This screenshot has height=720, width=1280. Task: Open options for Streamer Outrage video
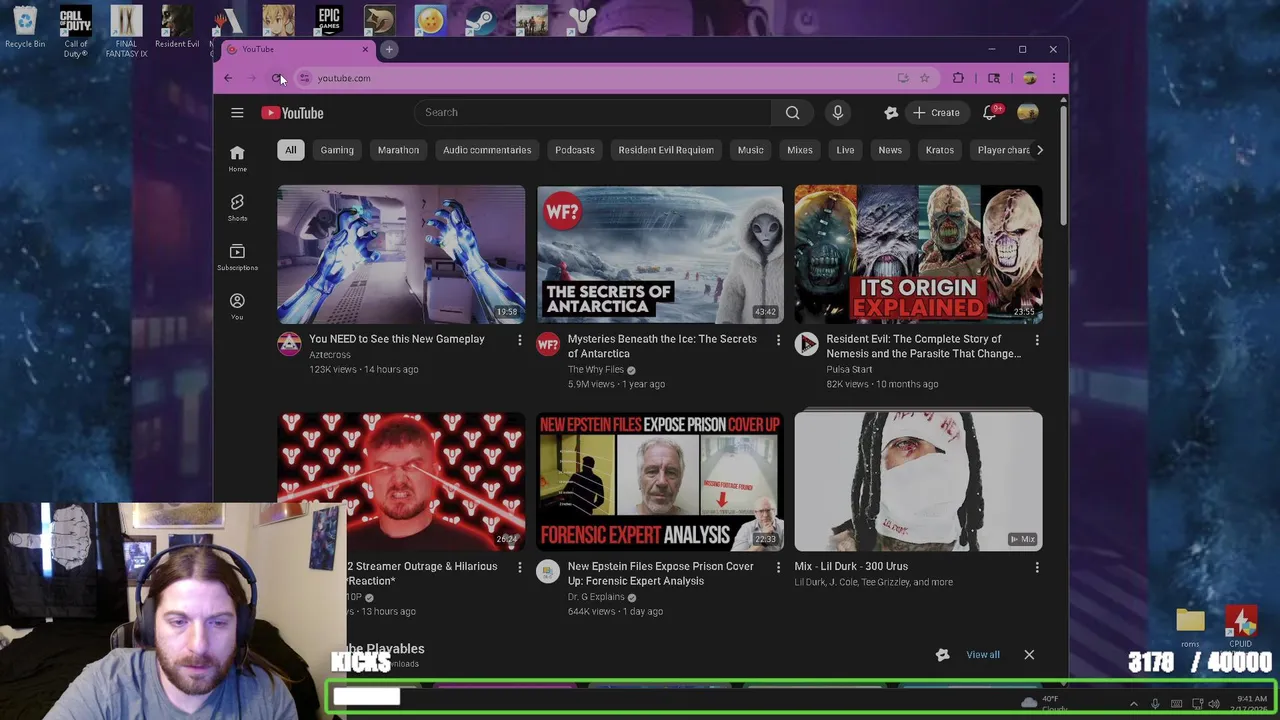coord(519,567)
